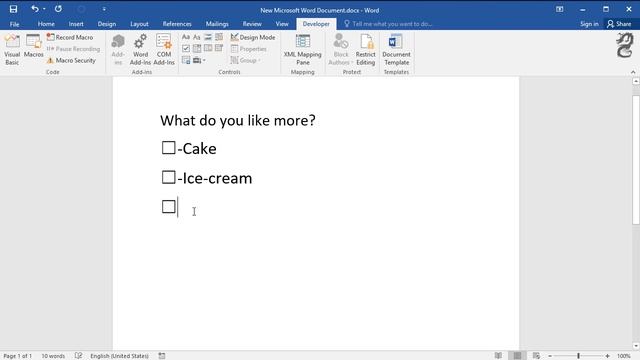This screenshot has width=640, height=360.
Task: Insert Plain Text content control
Action: 197,37
